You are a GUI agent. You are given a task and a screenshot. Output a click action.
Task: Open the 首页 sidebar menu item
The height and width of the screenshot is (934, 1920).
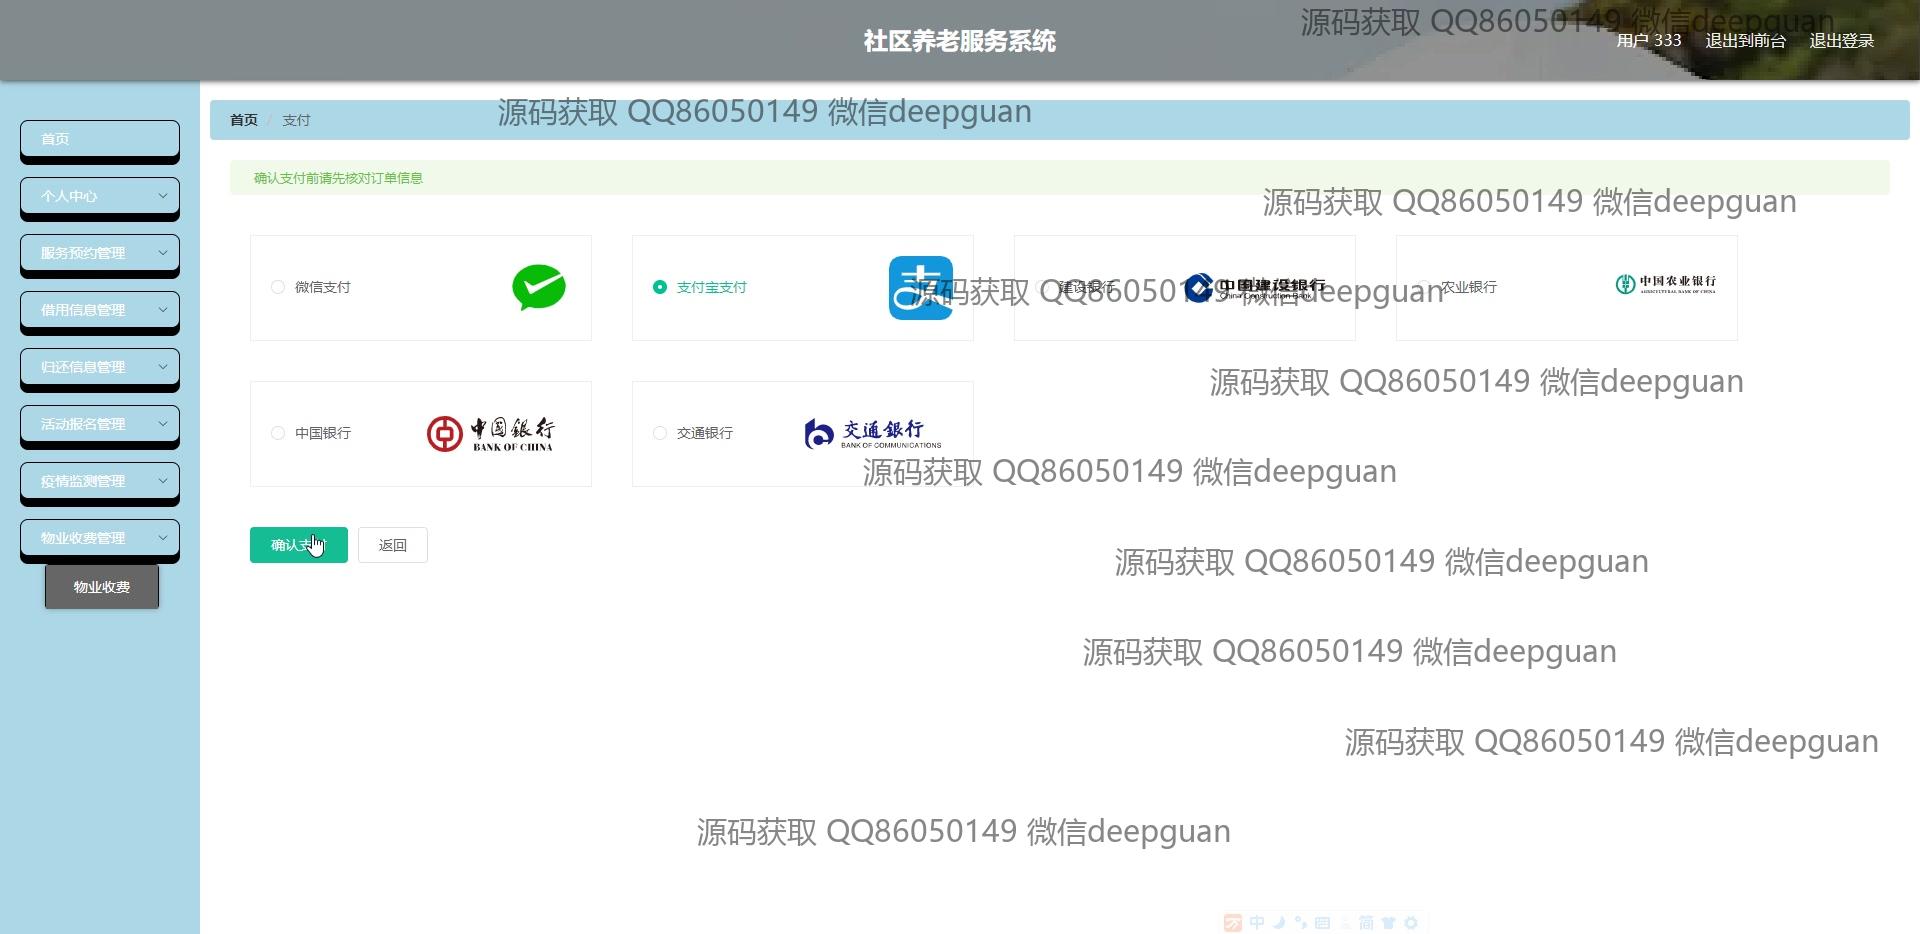100,140
